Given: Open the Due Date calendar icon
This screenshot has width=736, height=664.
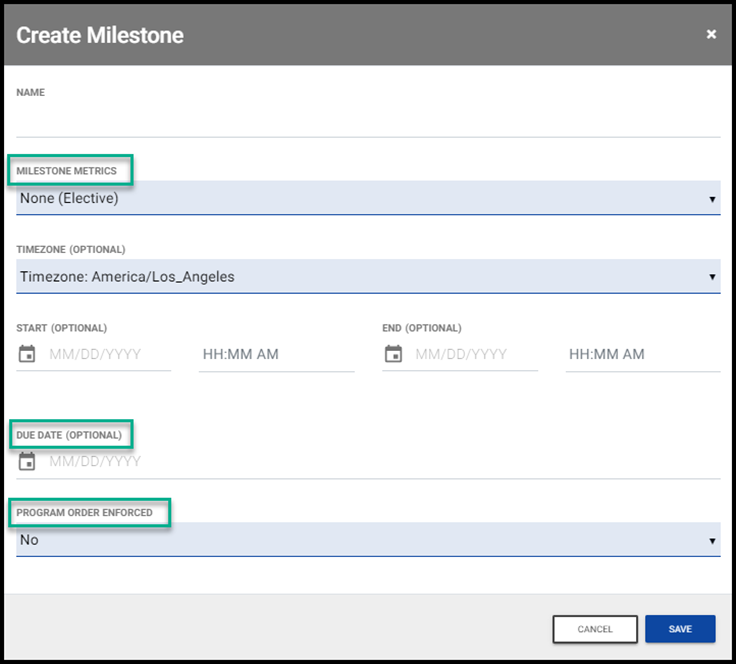Looking at the screenshot, I should point(27,462).
